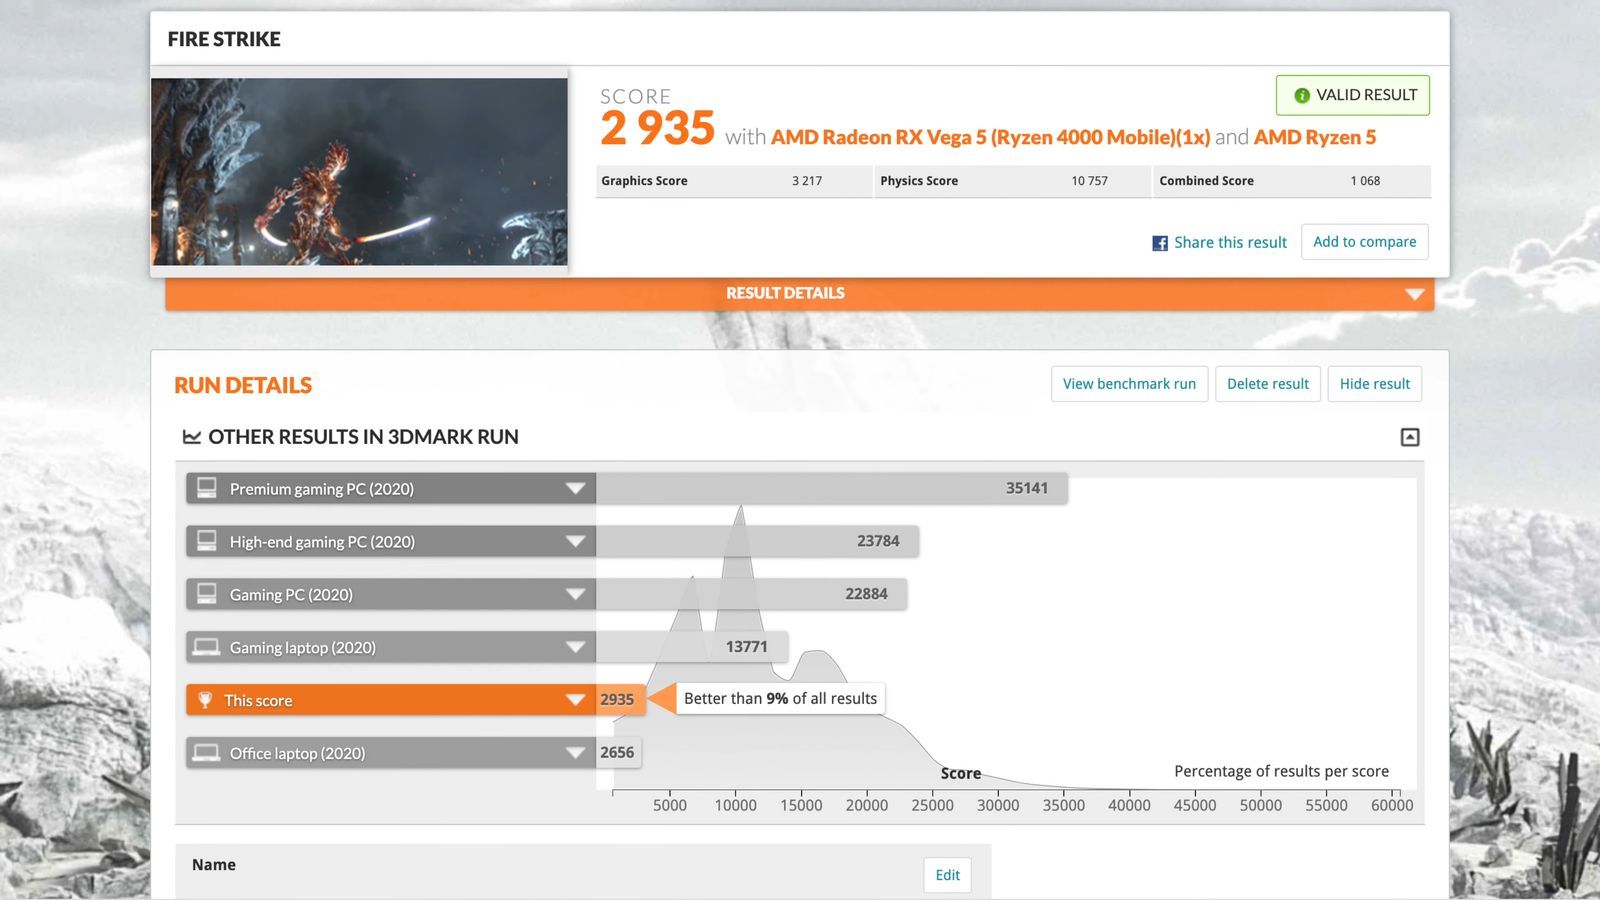1600x900 pixels.
Task: Click the large 2 935 overall score
Action: [657, 128]
